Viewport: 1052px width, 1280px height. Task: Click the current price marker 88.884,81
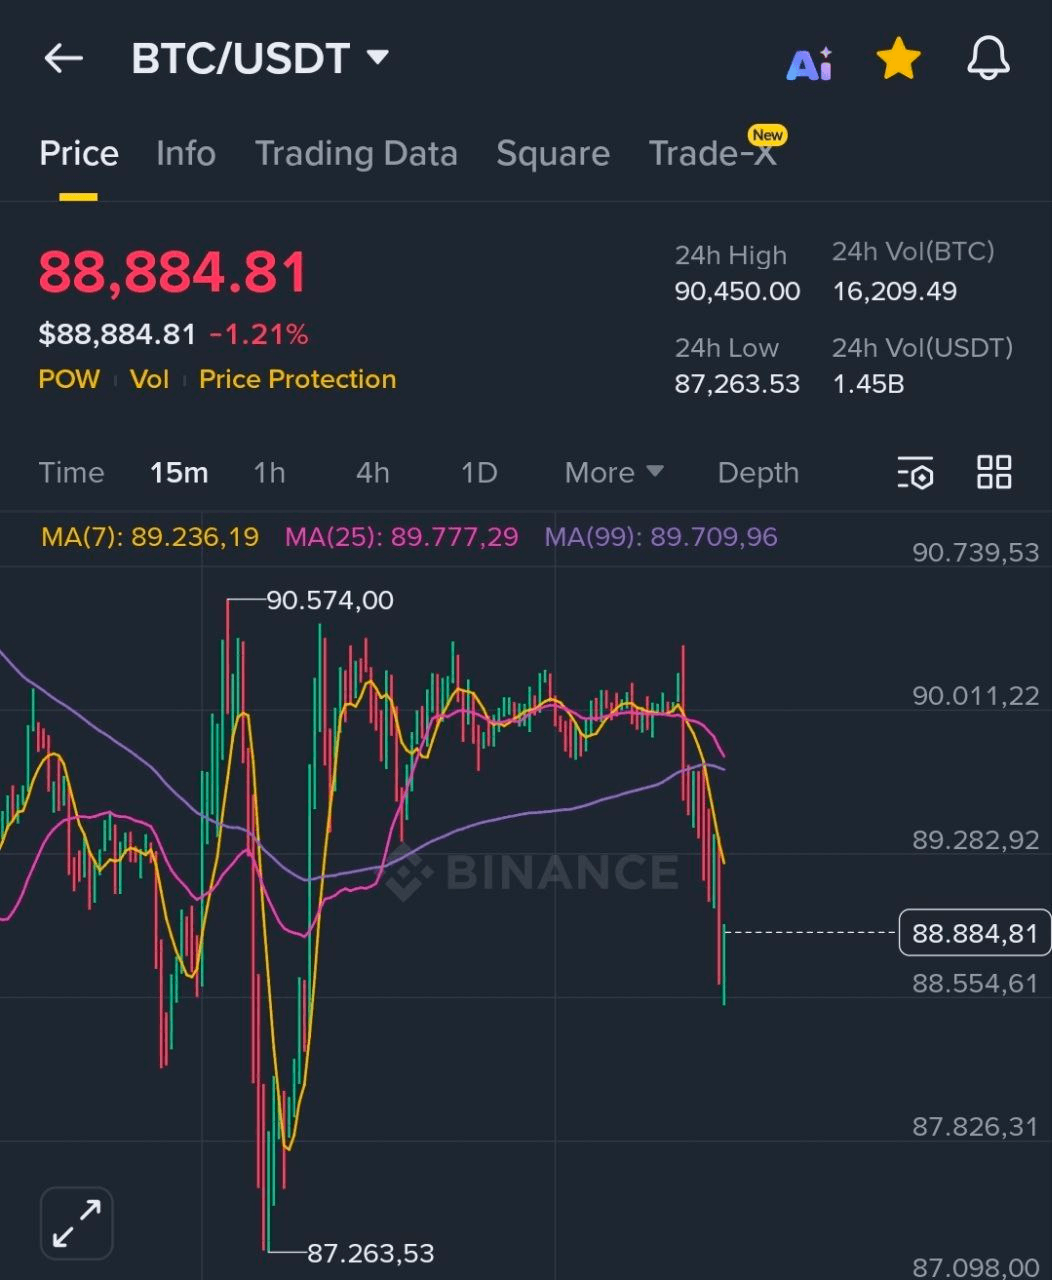(974, 934)
